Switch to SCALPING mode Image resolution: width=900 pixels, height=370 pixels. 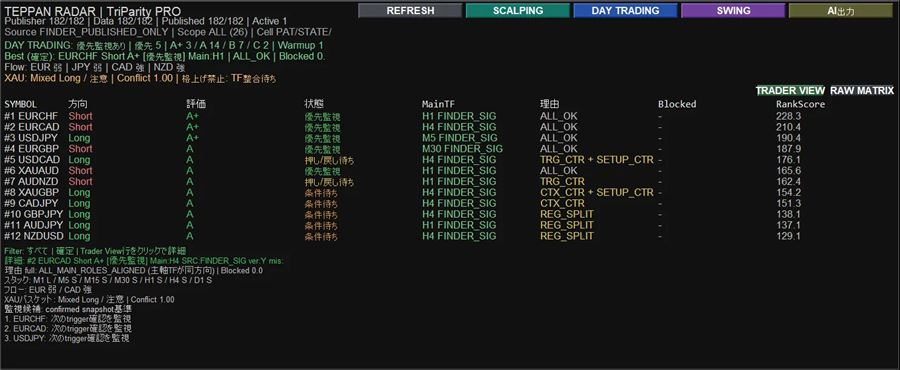[518, 10]
